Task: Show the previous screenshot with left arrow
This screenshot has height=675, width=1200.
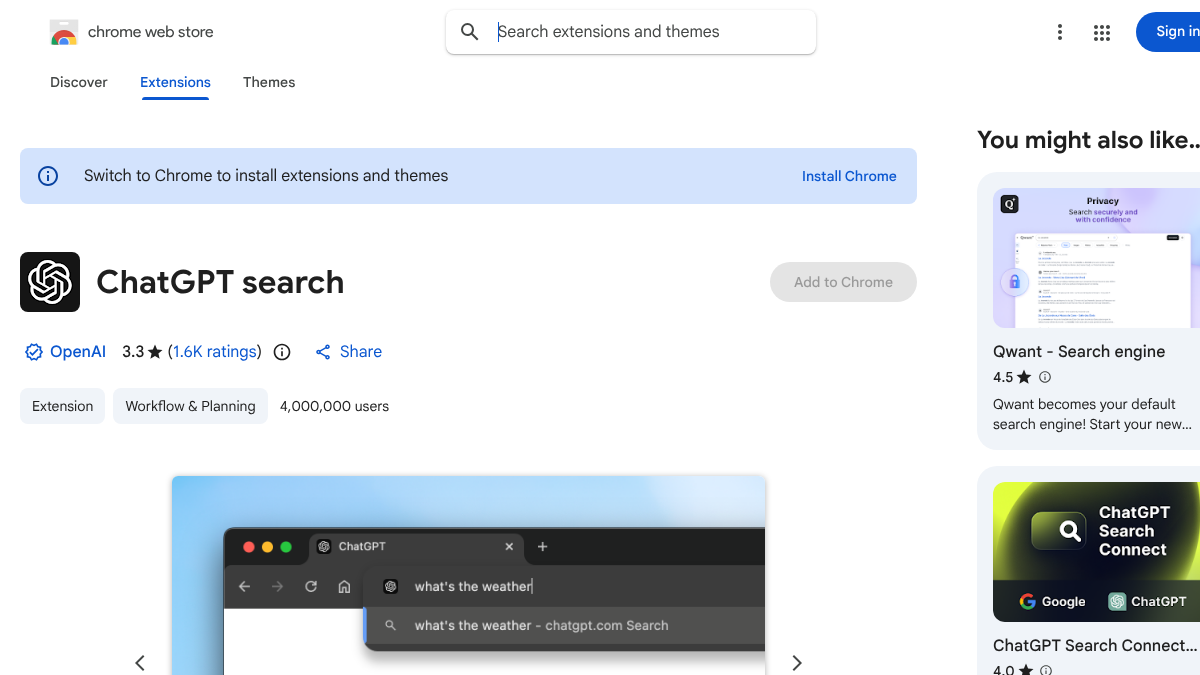Action: (x=140, y=662)
